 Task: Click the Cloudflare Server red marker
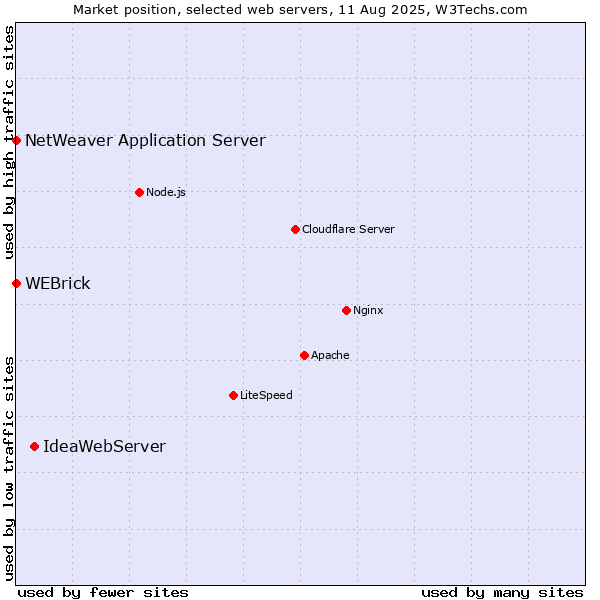[295, 230]
